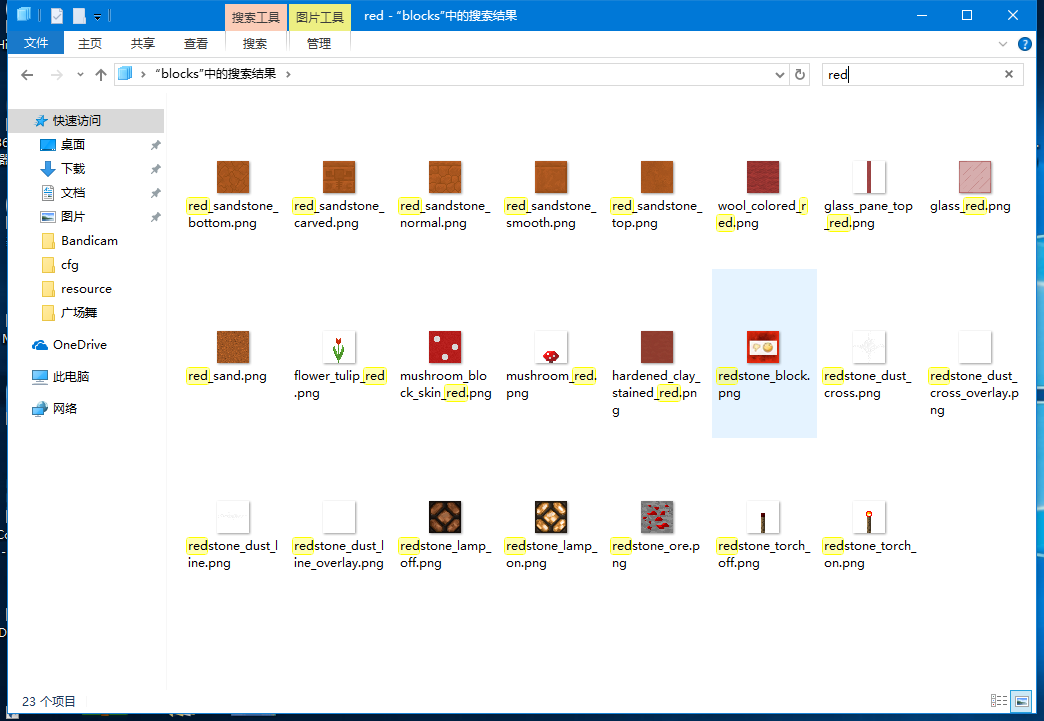Open 此电脑 in the navigation pane

[71, 377]
